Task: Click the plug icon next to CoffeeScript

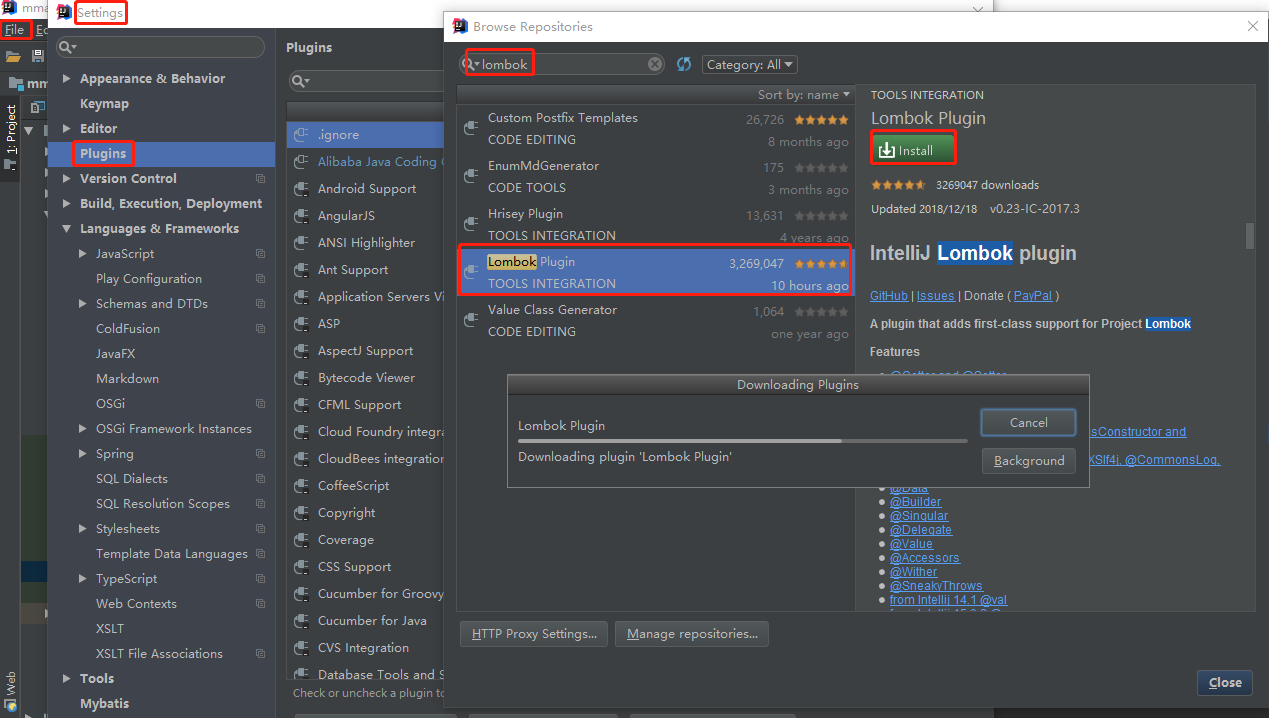Action: point(301,485)
